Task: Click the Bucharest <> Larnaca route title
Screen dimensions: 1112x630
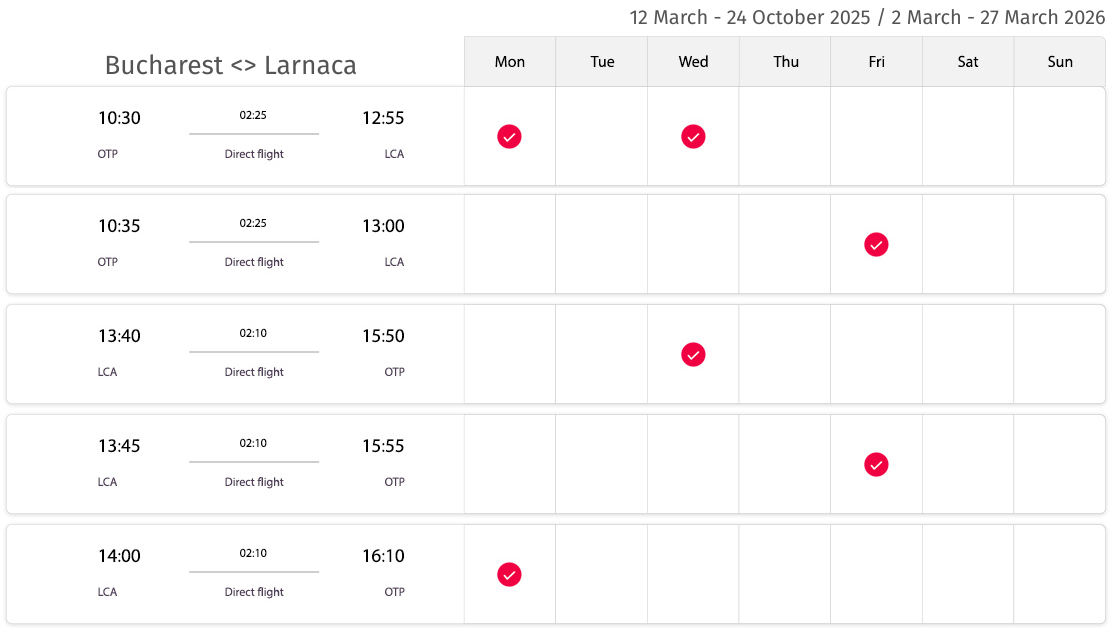Action: point(230,65)
